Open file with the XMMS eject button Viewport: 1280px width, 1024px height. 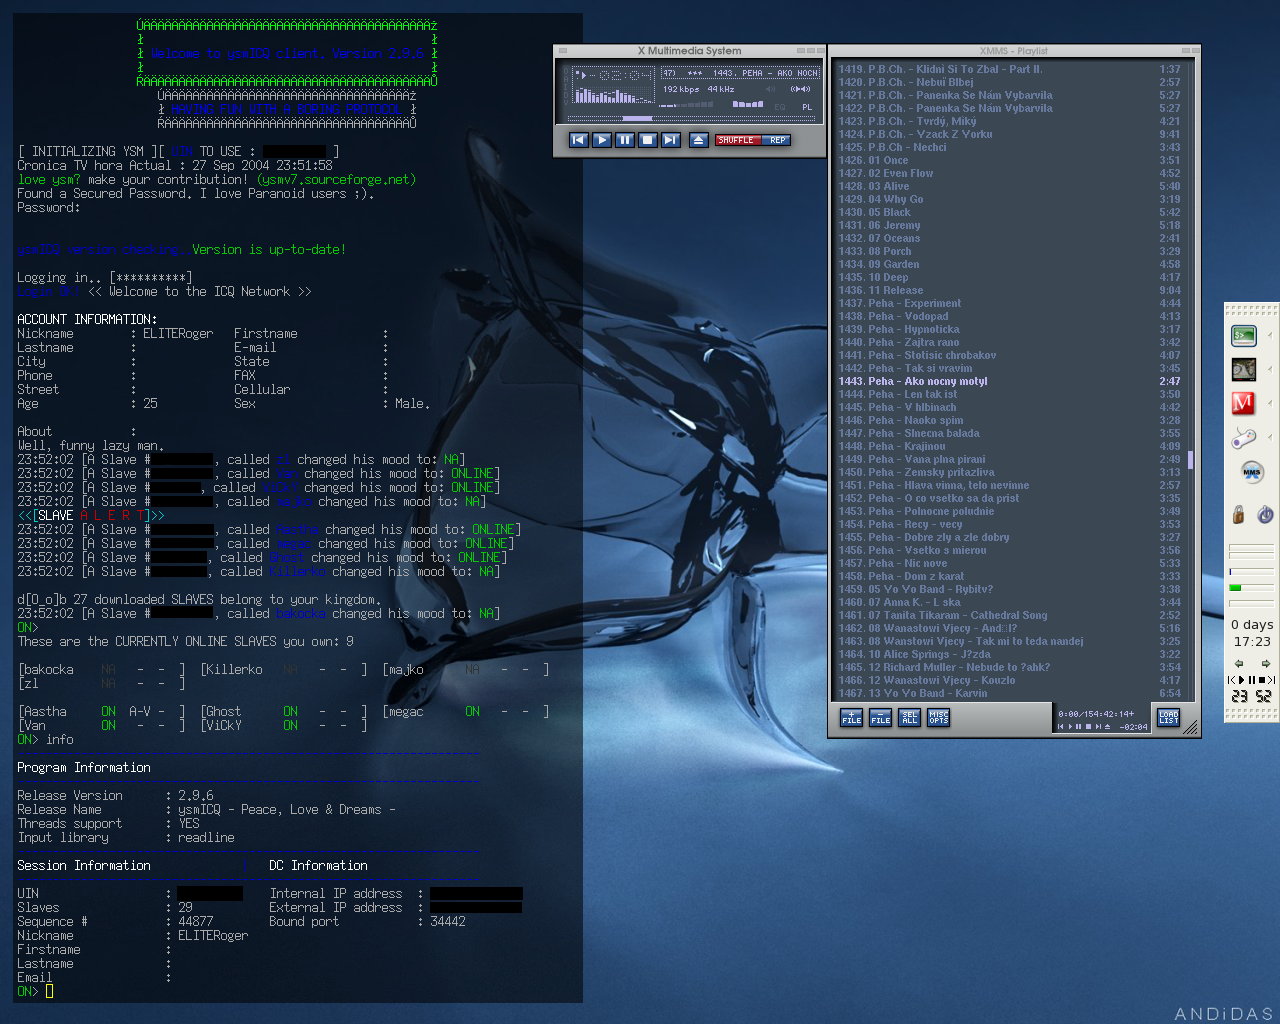[699, 140]
